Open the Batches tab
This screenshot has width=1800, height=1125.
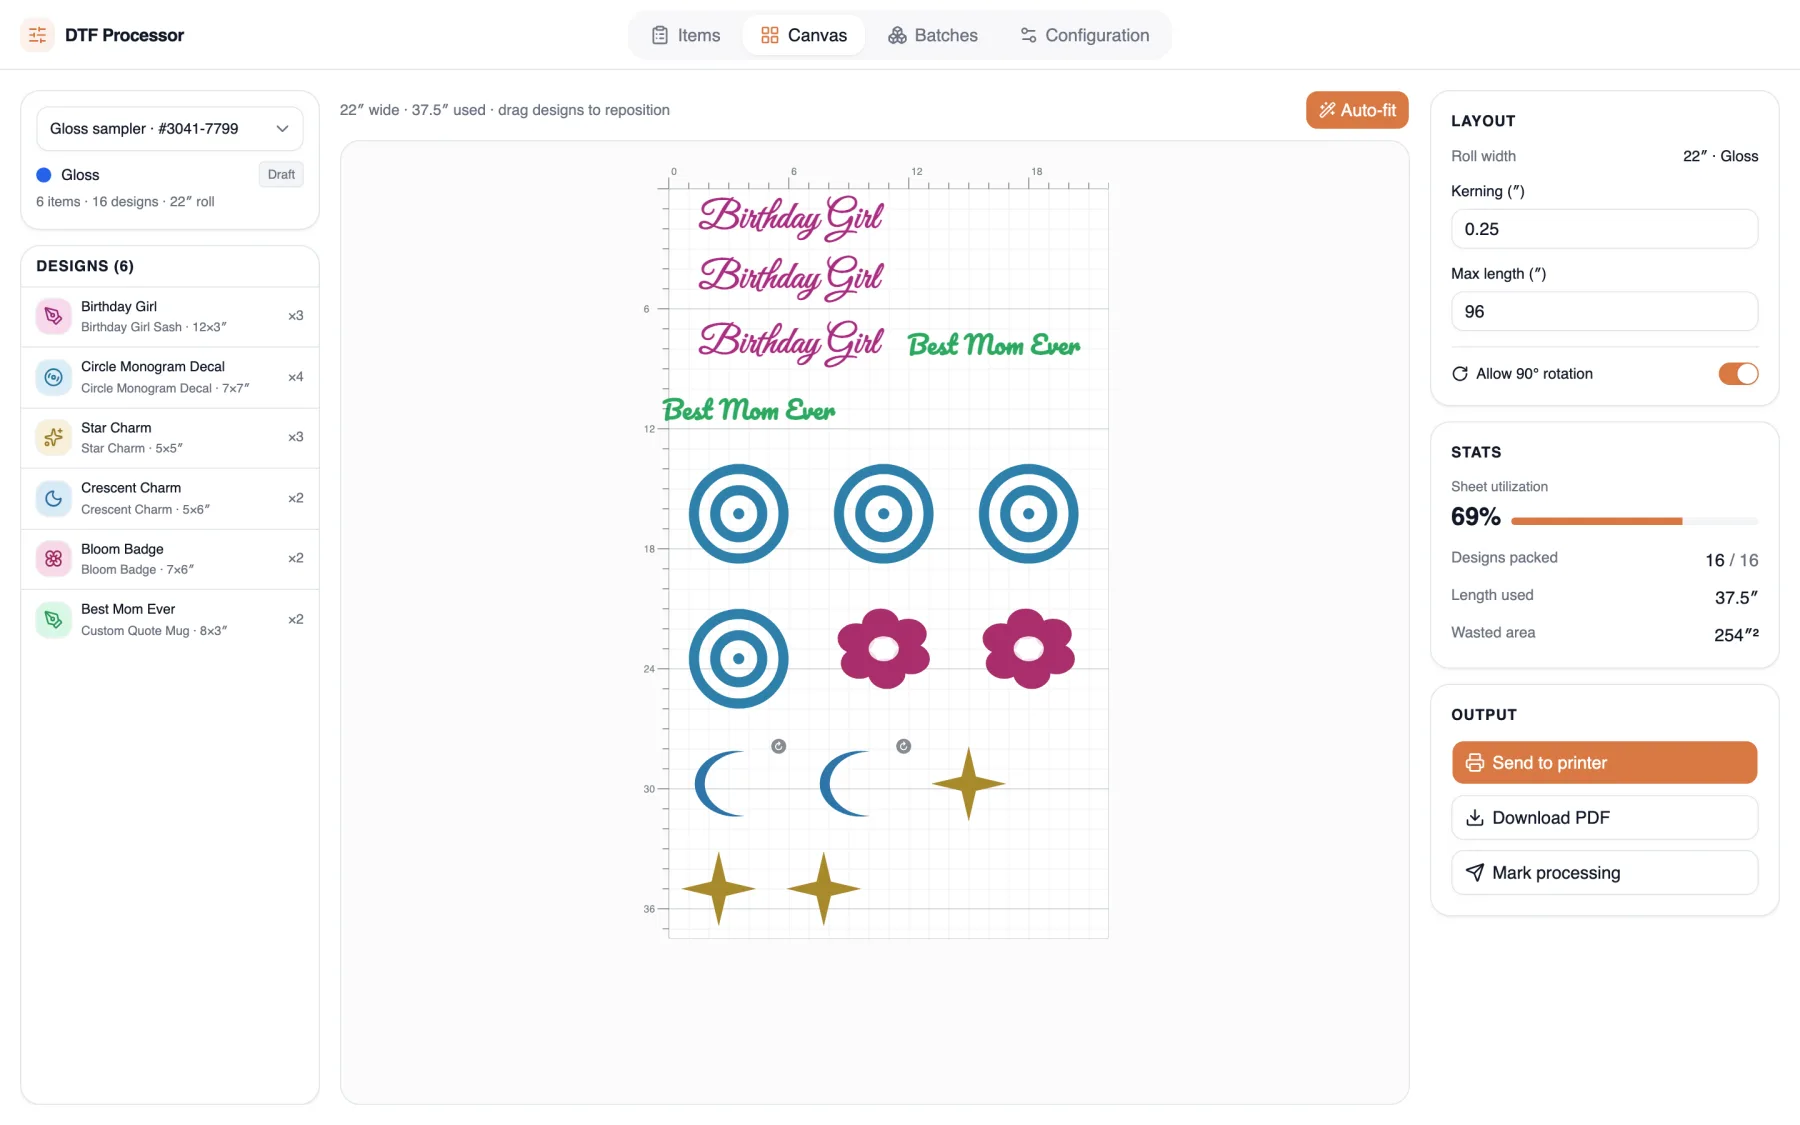933,35
